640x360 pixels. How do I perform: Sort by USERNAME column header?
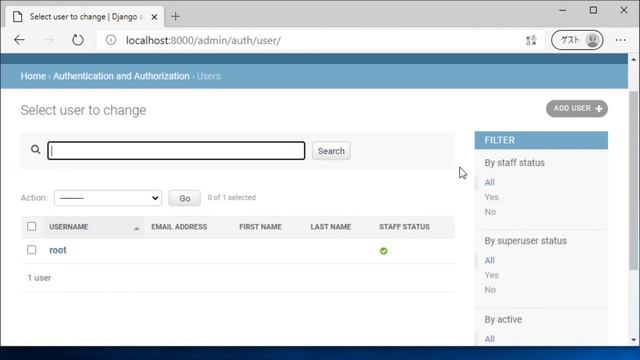point(69,227)
